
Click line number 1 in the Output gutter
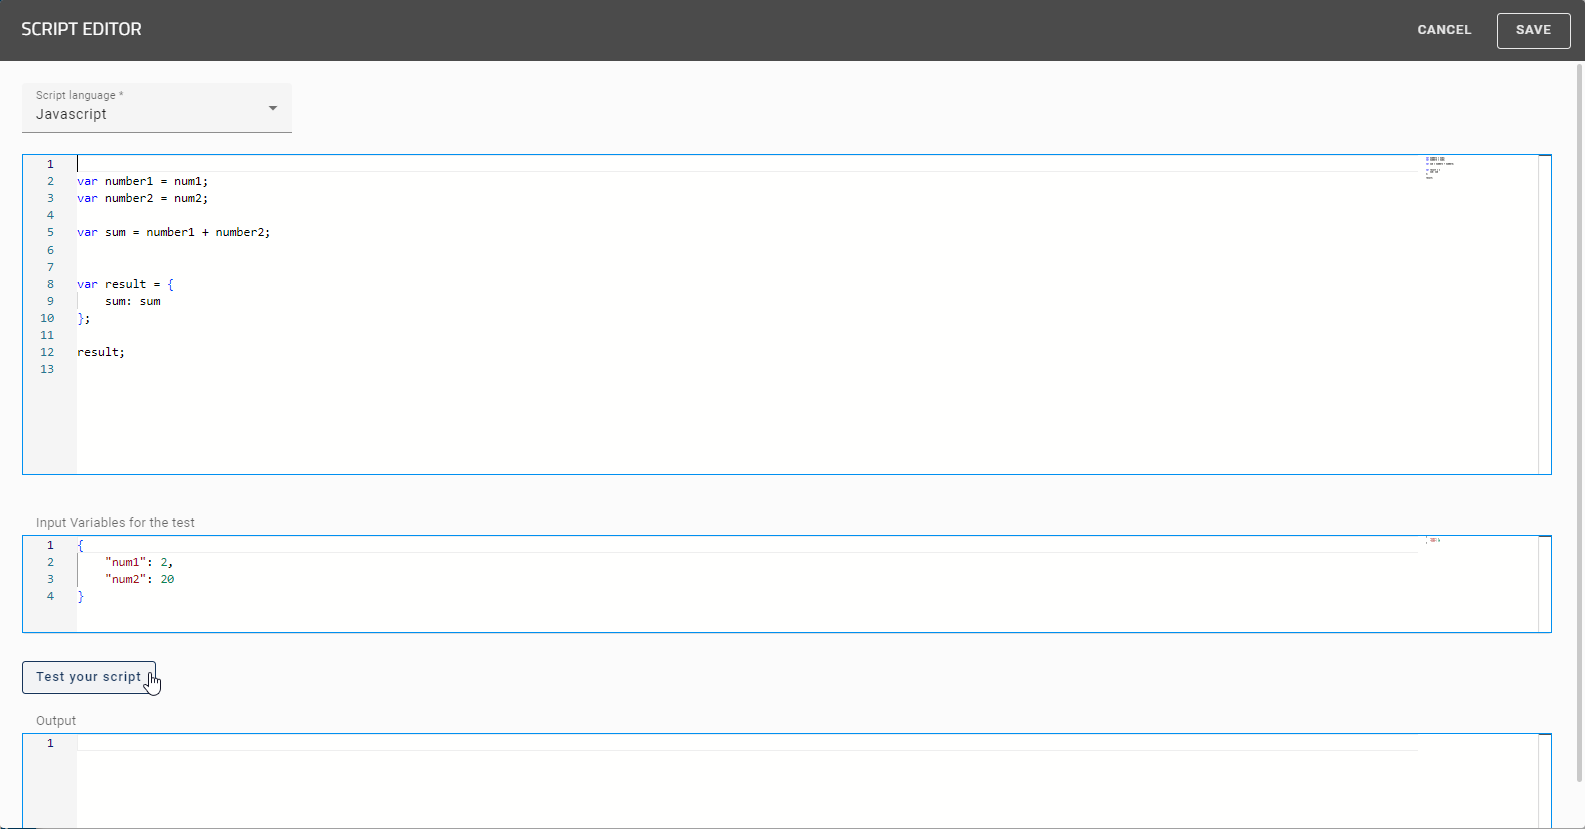[49, 743]
